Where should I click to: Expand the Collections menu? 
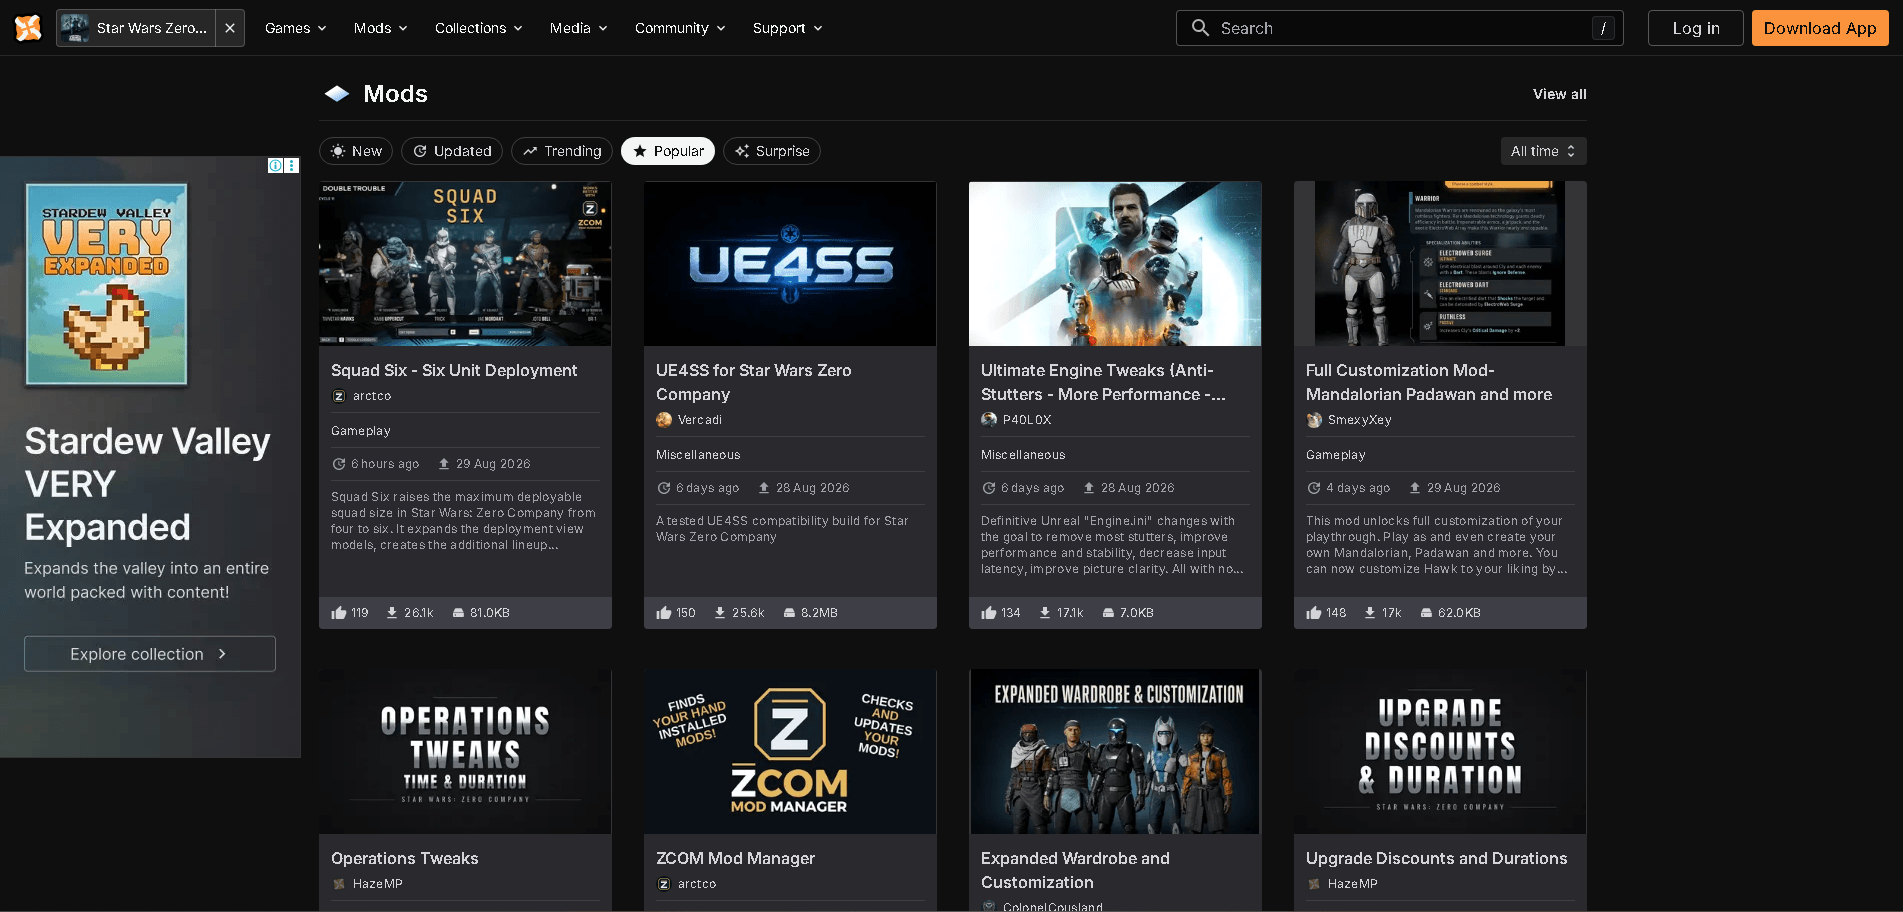pos(479,28)
